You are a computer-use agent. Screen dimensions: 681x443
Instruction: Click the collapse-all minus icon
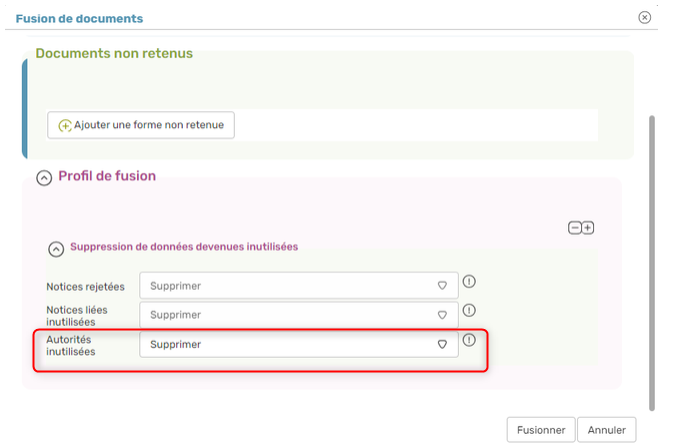tap(575, 228)
